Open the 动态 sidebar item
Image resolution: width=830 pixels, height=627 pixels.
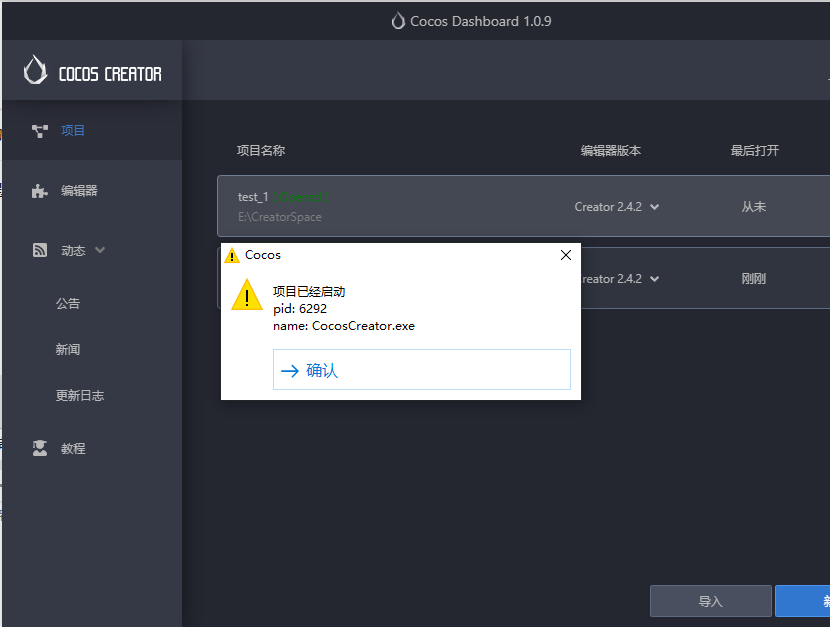73,250
